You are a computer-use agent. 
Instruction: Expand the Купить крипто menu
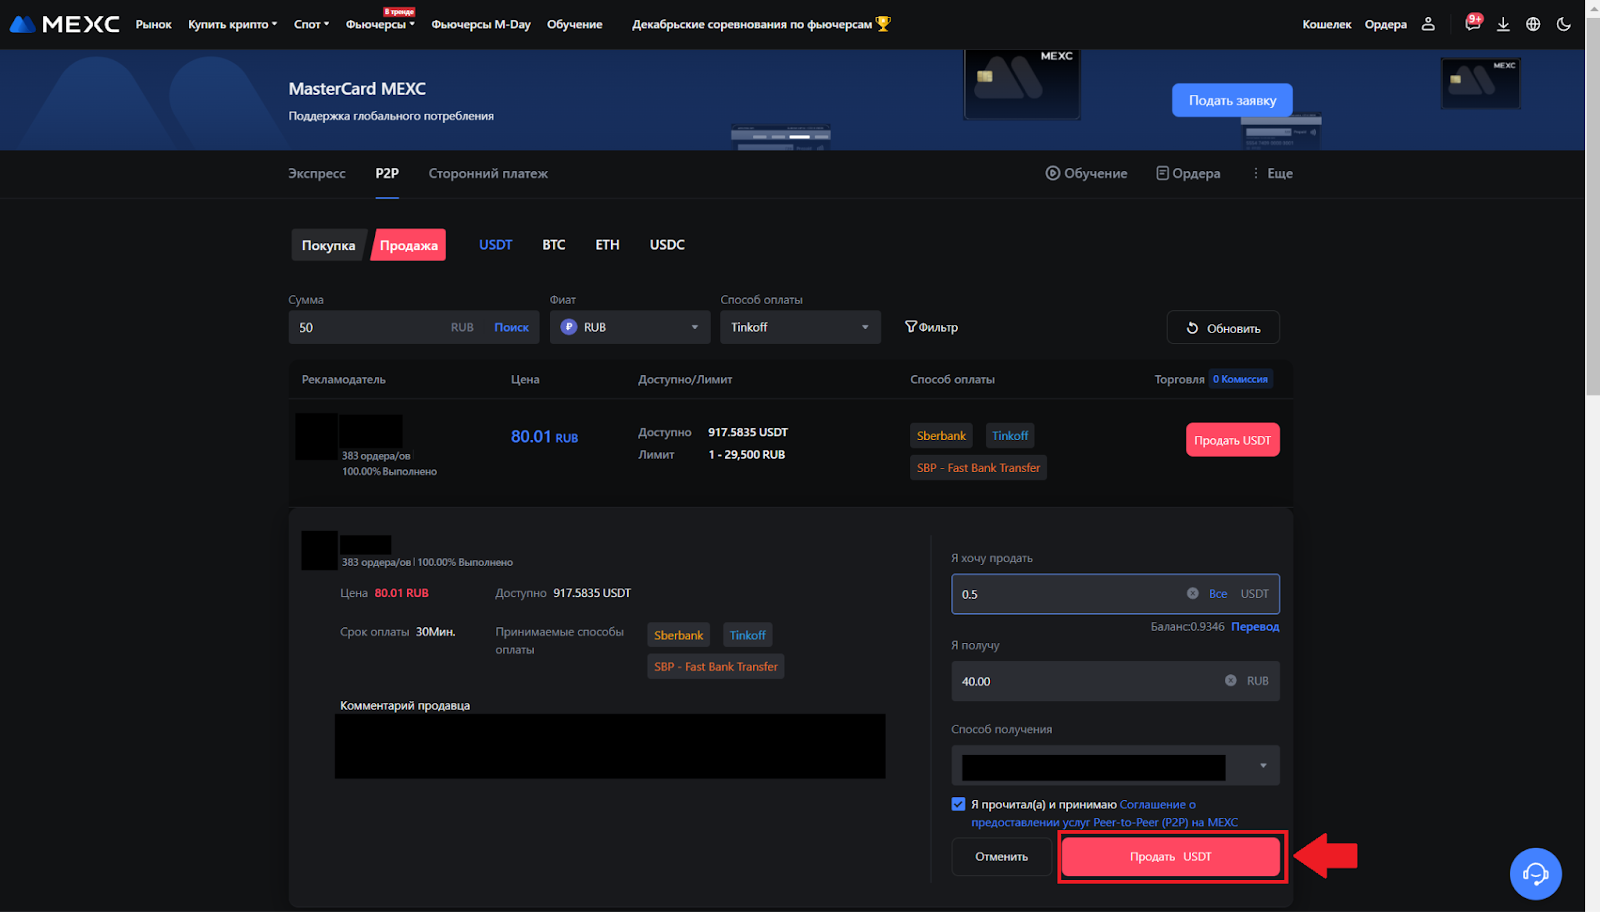click(232, 24)
